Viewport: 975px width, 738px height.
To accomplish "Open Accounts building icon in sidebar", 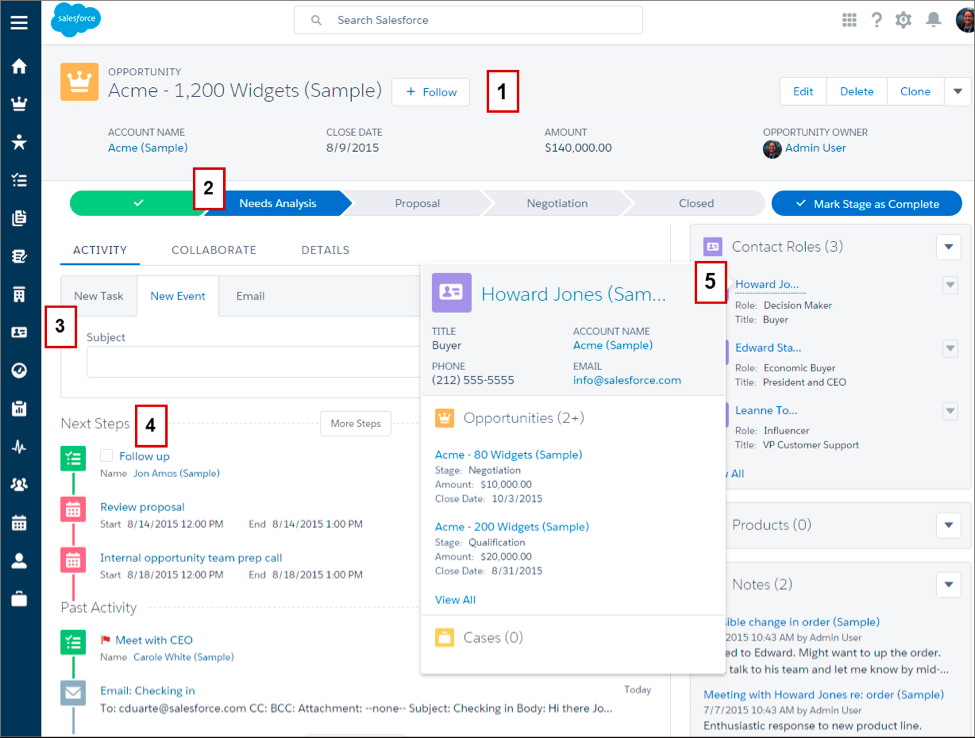I will (x=19, y=294).
